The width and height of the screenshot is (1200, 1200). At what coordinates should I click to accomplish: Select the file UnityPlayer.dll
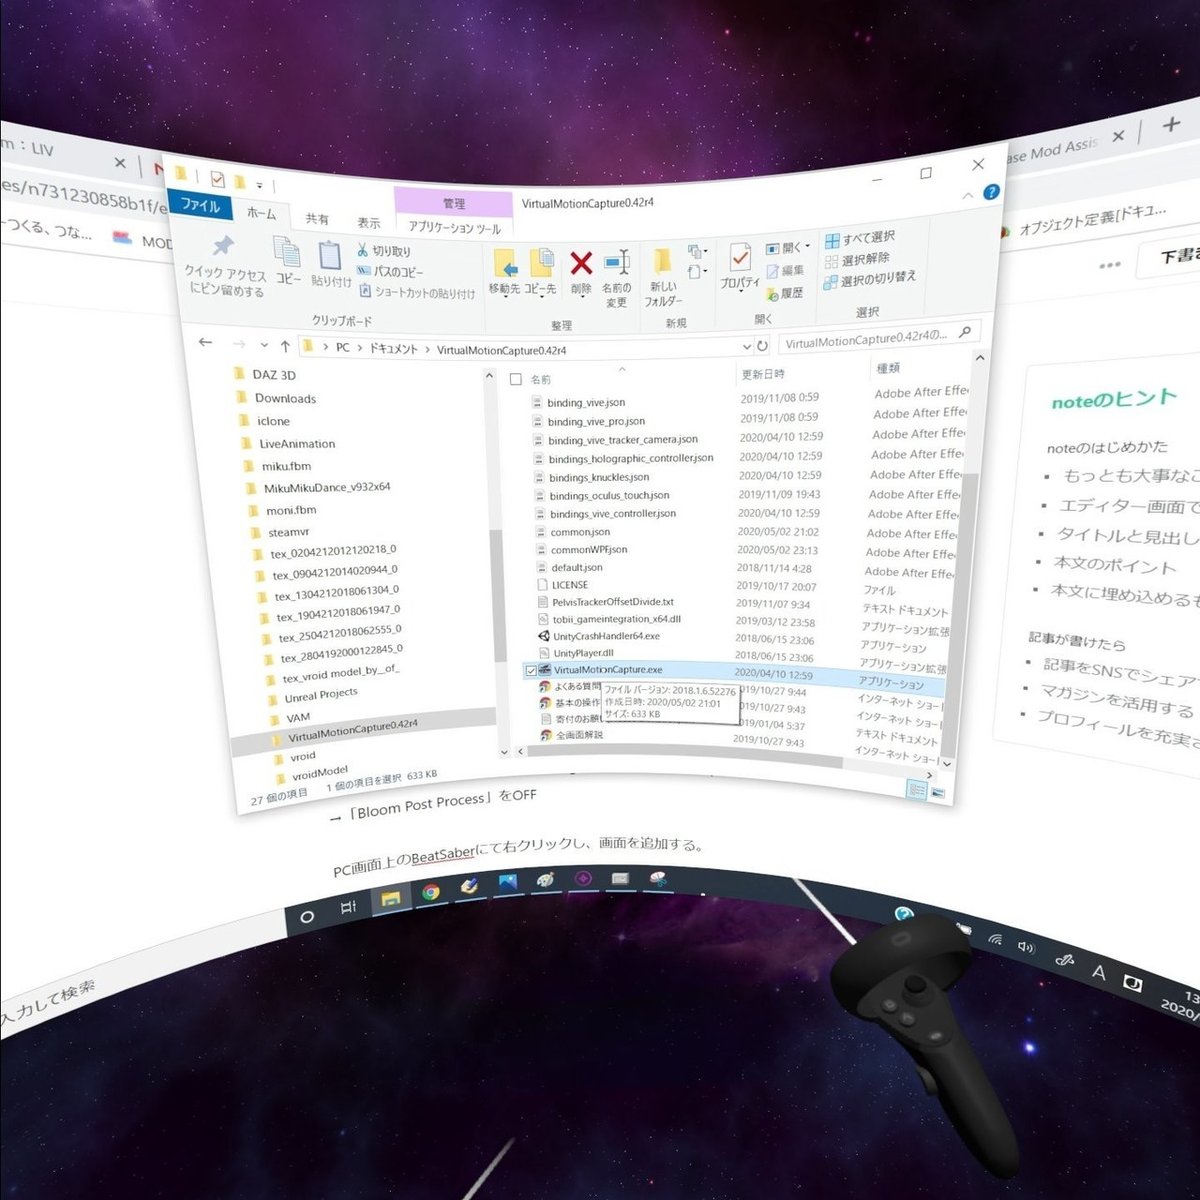pyautogui.click(x=583, y=653)
